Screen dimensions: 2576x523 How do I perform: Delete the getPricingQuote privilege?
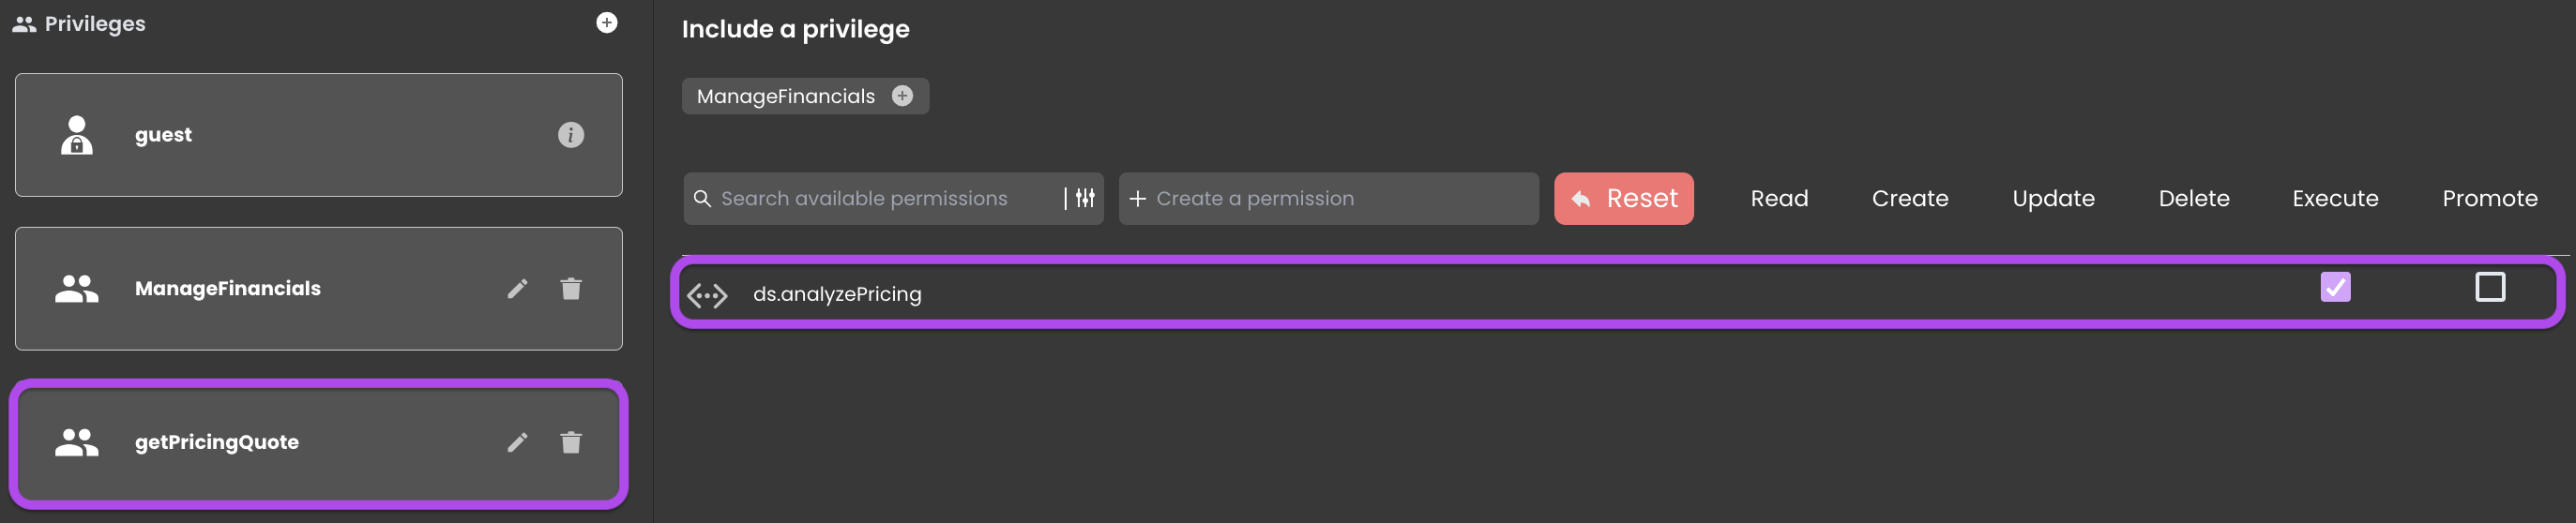coord(571,443)
